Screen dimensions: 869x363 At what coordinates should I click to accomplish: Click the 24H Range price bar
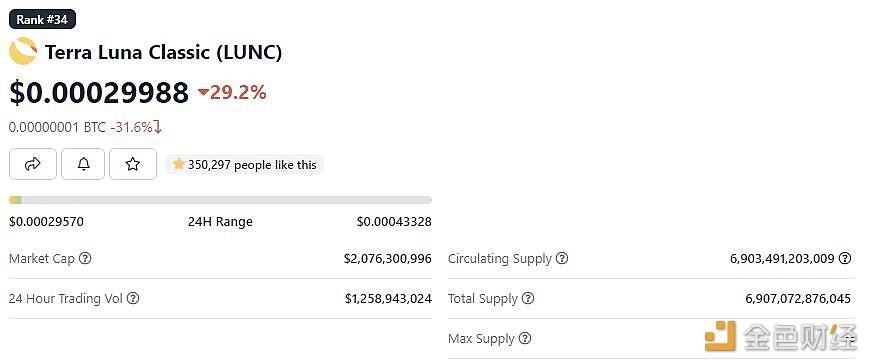point(221,200)
